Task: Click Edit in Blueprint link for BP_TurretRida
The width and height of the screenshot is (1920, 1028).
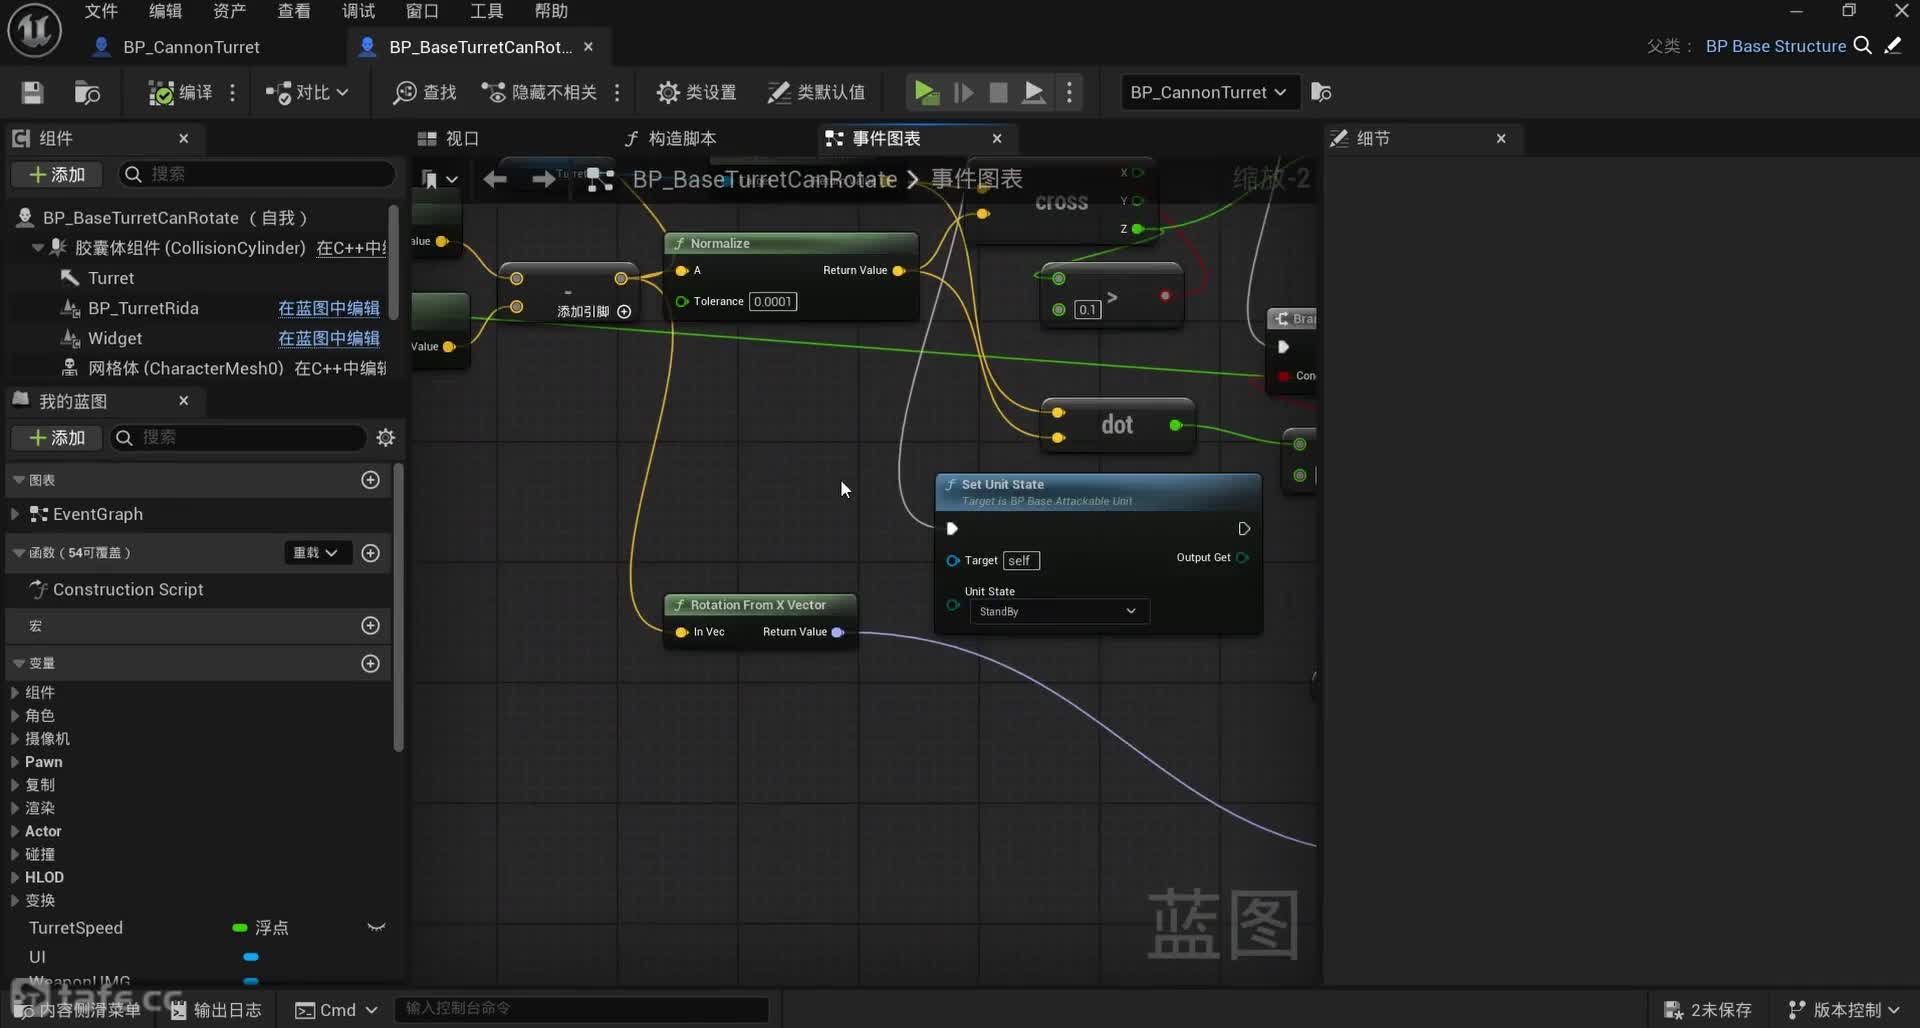Action: point(328,309)
